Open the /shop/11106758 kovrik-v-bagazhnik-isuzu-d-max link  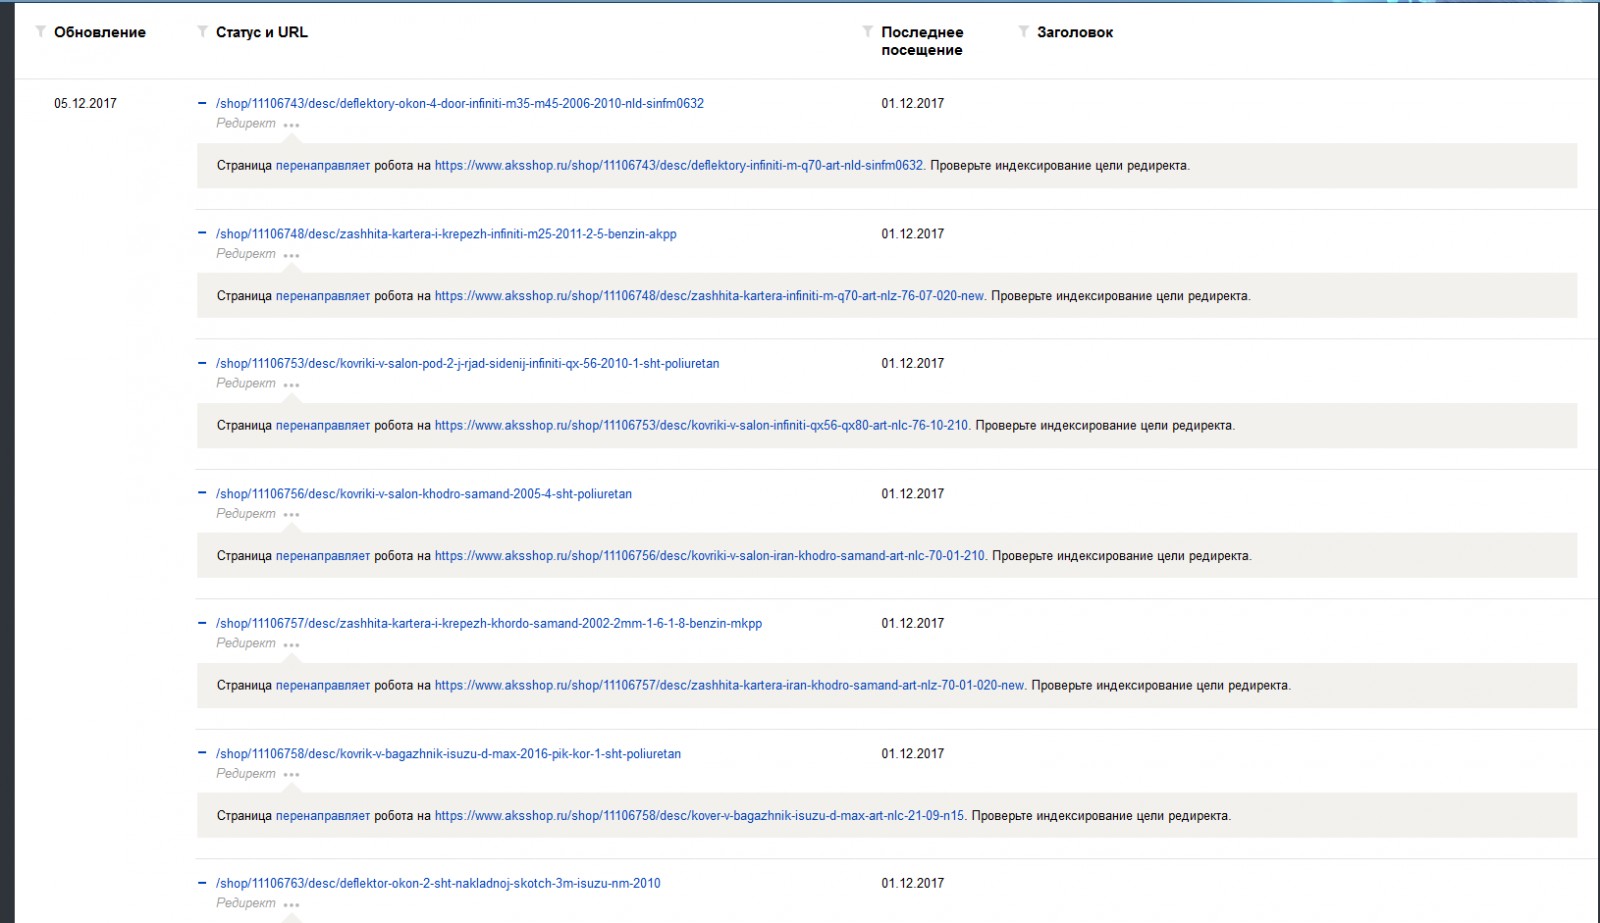click(448, 753)
